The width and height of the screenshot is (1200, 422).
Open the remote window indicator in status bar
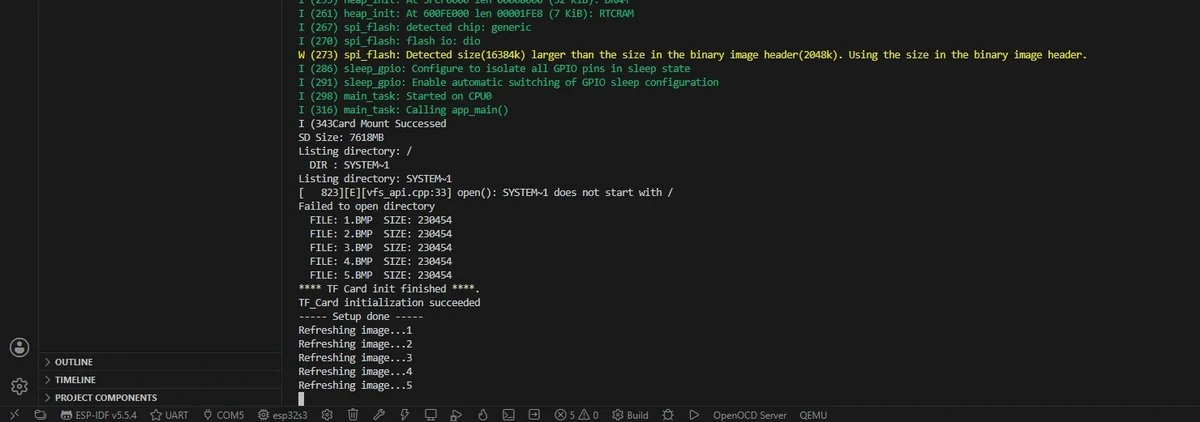tap(14, 414)
